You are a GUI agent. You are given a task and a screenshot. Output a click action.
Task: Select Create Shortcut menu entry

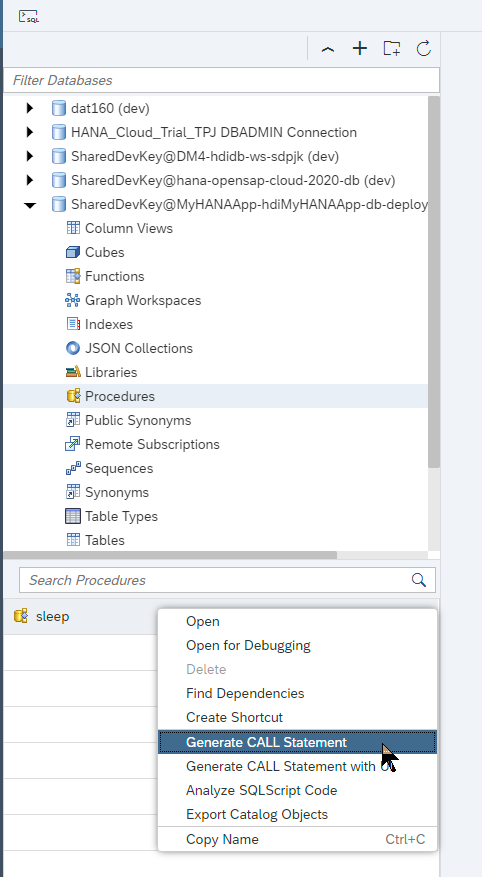(297, 718)
